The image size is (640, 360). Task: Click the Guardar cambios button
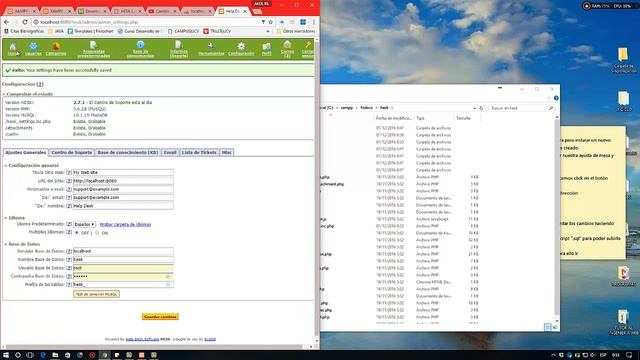(160, 317)
